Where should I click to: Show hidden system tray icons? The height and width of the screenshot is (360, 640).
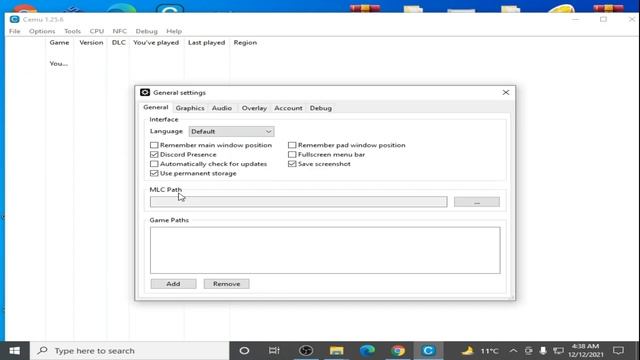tap(513, 351)
